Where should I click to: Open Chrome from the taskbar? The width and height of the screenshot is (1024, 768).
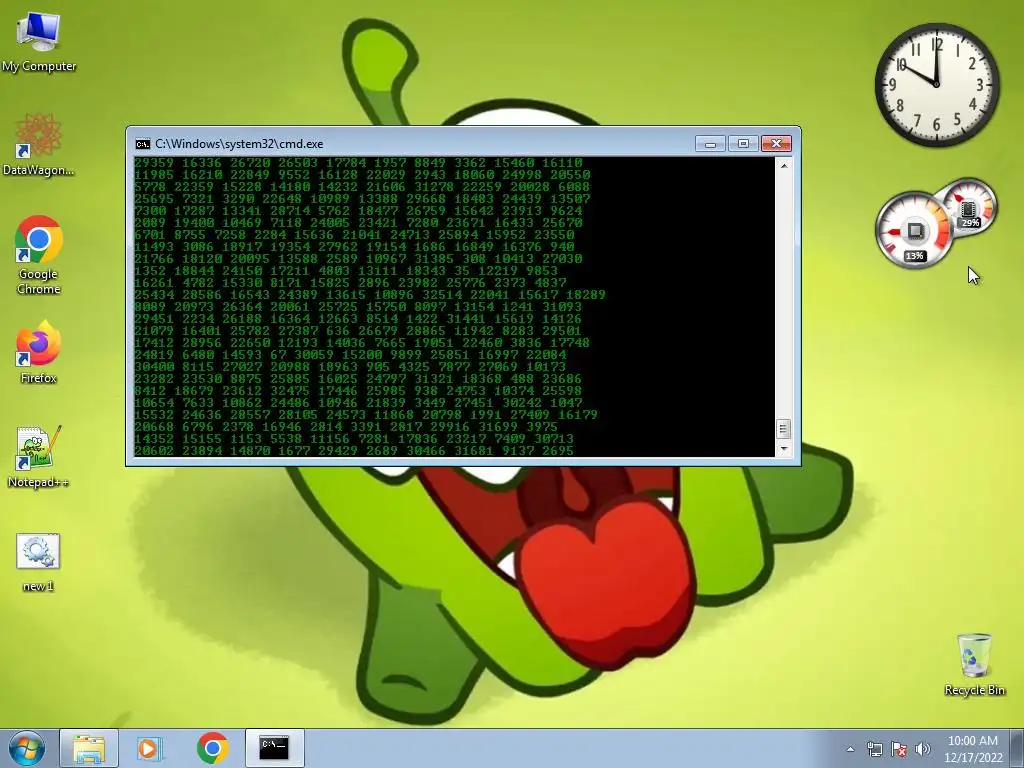212,748
